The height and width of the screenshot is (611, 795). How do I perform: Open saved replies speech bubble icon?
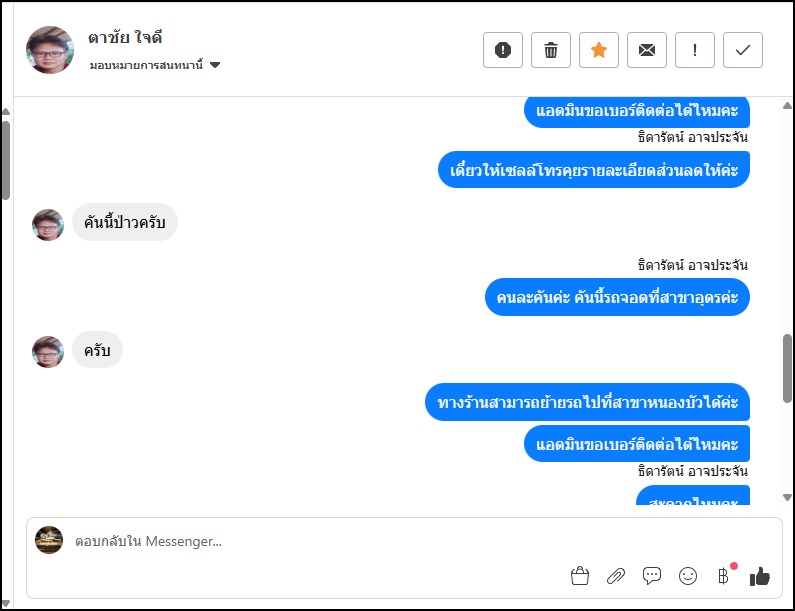(x=652, y=575)
